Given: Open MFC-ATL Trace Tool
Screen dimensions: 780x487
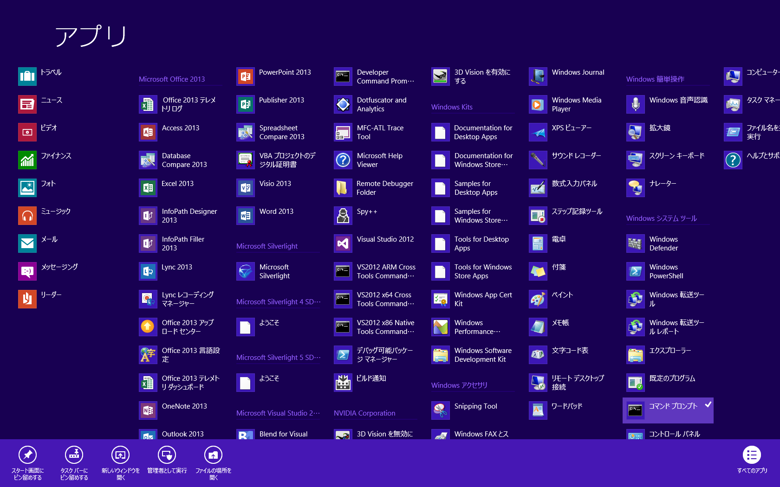Looking at the screenshot, I should (x=369, y=132).
